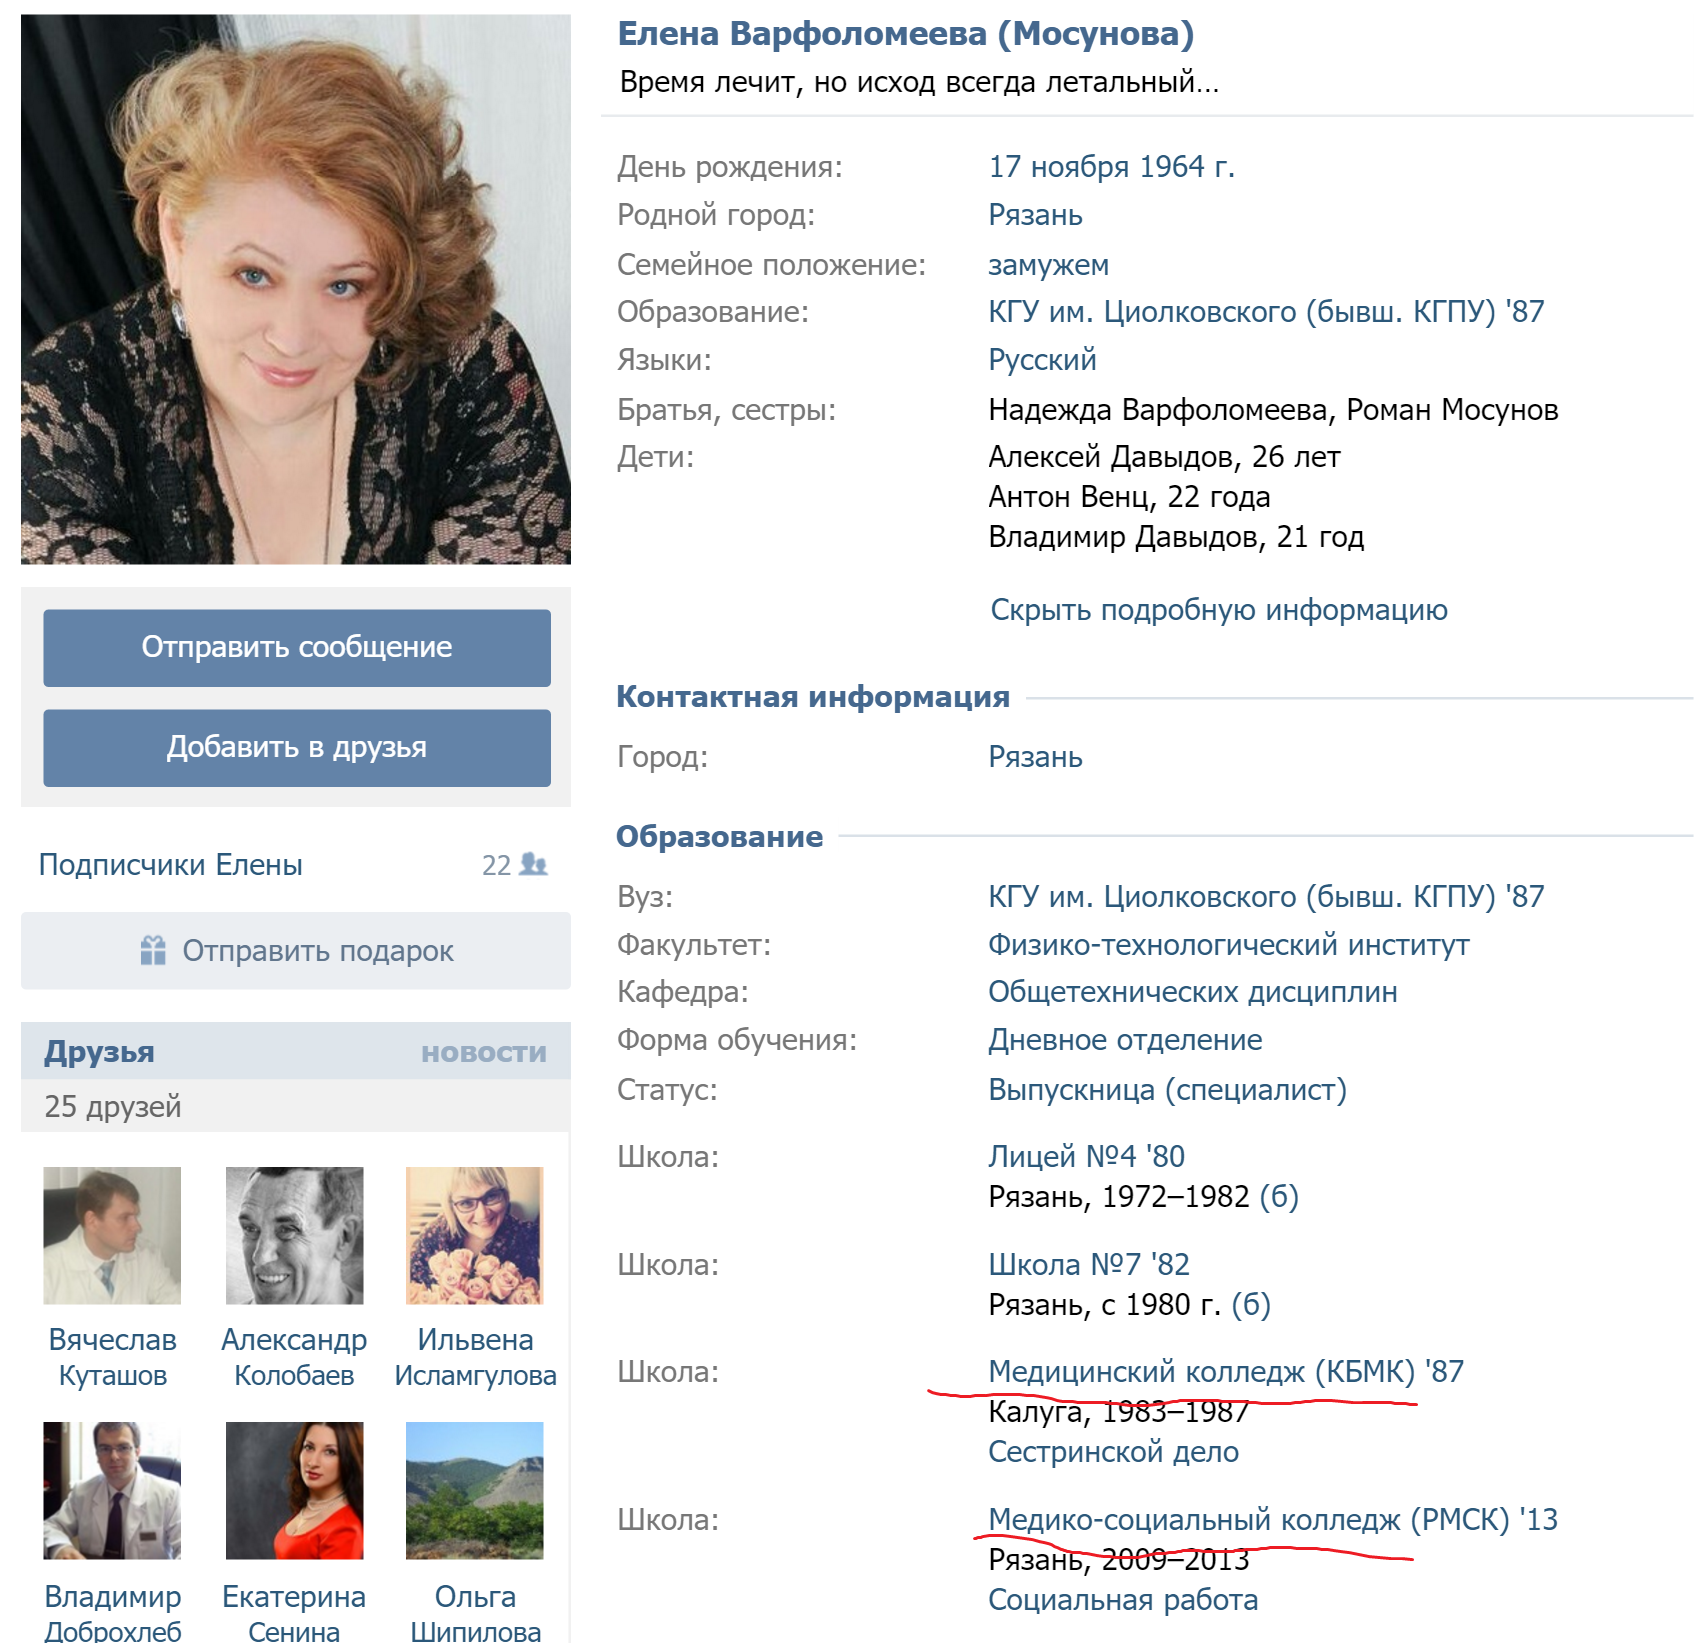Open Подписчики Елены subscribers list

tap(170, 865)
